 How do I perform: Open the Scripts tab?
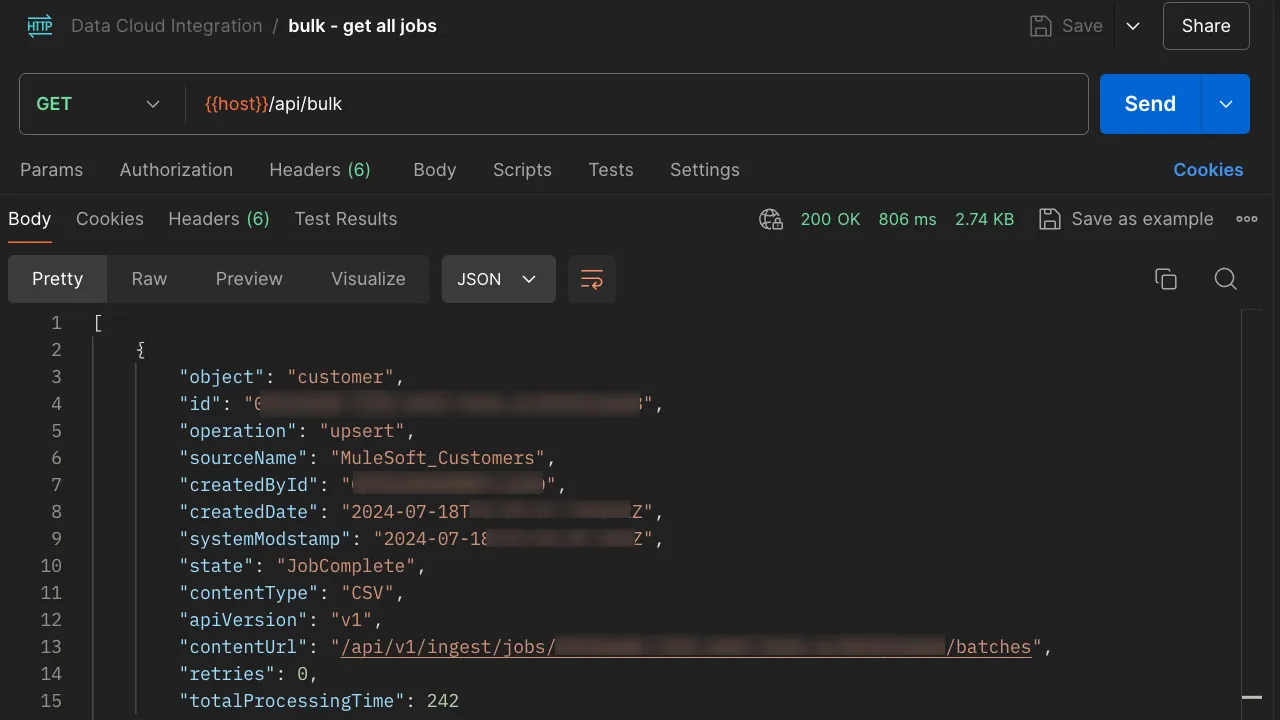pyautogui.click(x=522, y=170)
